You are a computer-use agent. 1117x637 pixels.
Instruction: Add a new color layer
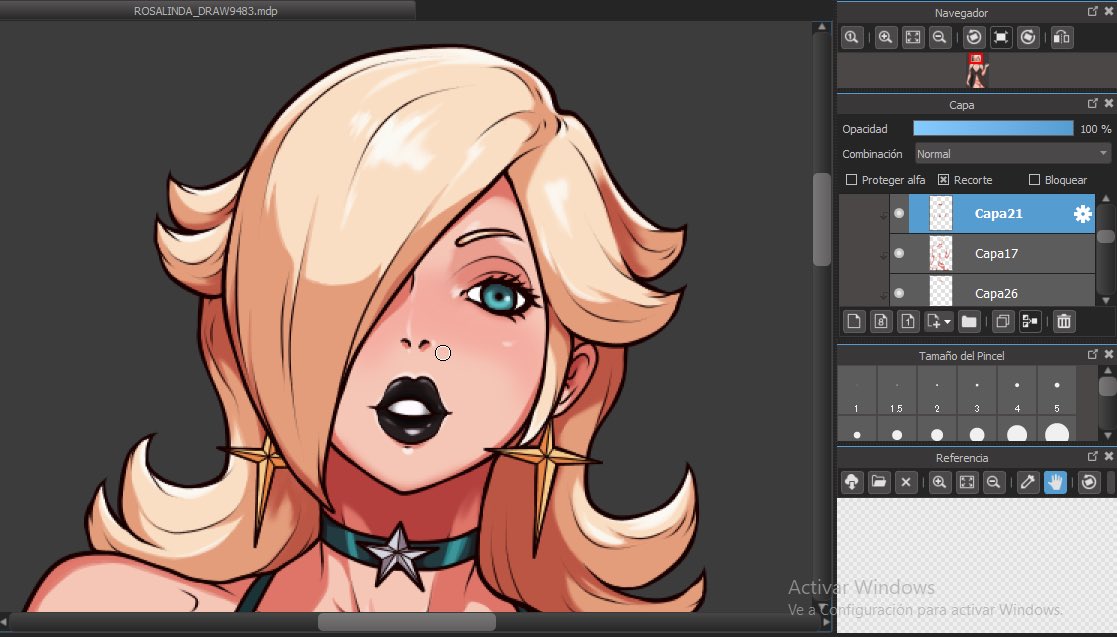853,321
